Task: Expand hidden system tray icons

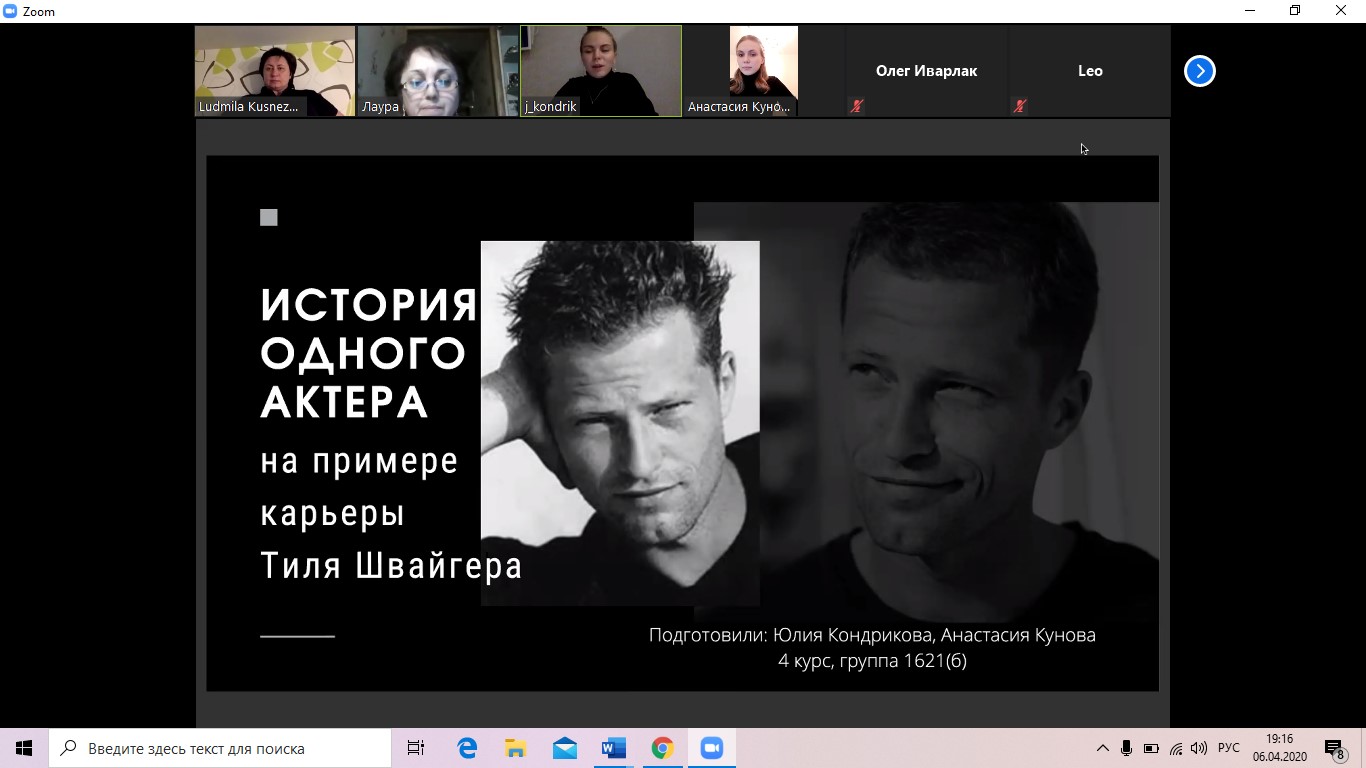Action: point(1103,748)
